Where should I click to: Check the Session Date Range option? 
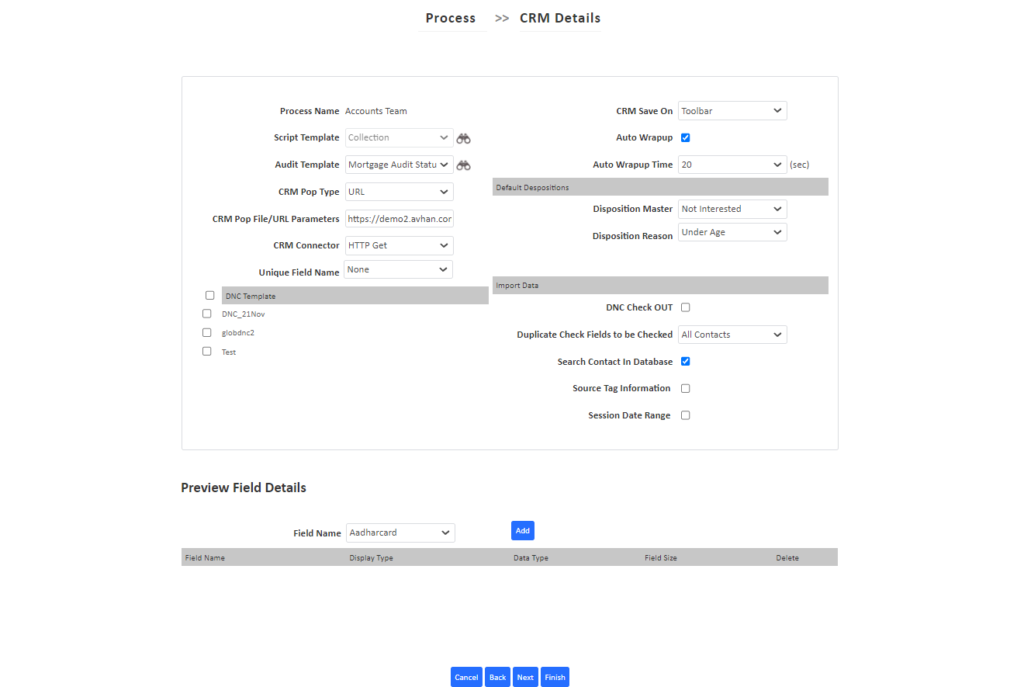coord(685,415)
